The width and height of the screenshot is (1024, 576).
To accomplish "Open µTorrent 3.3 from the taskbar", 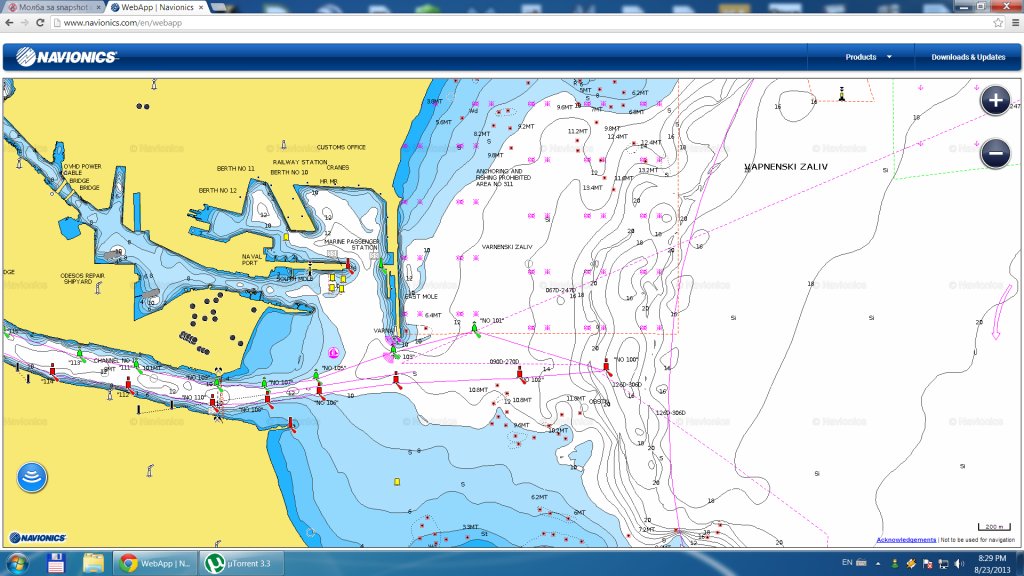I will (x=241, y=563).
